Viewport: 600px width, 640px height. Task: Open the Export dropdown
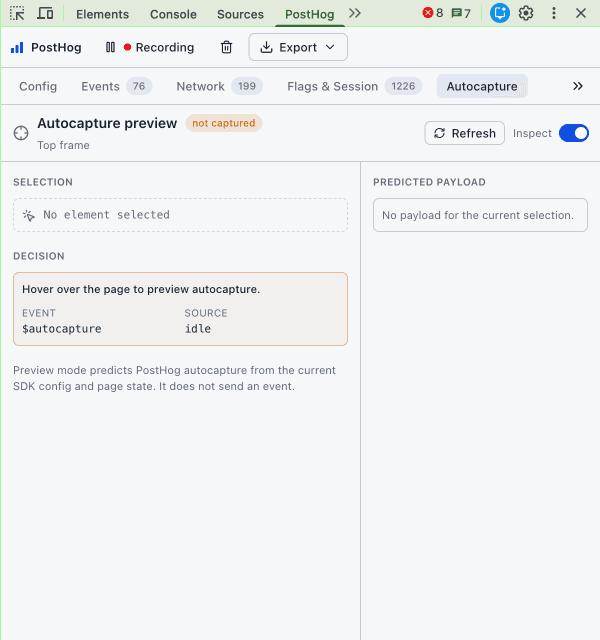298,47
